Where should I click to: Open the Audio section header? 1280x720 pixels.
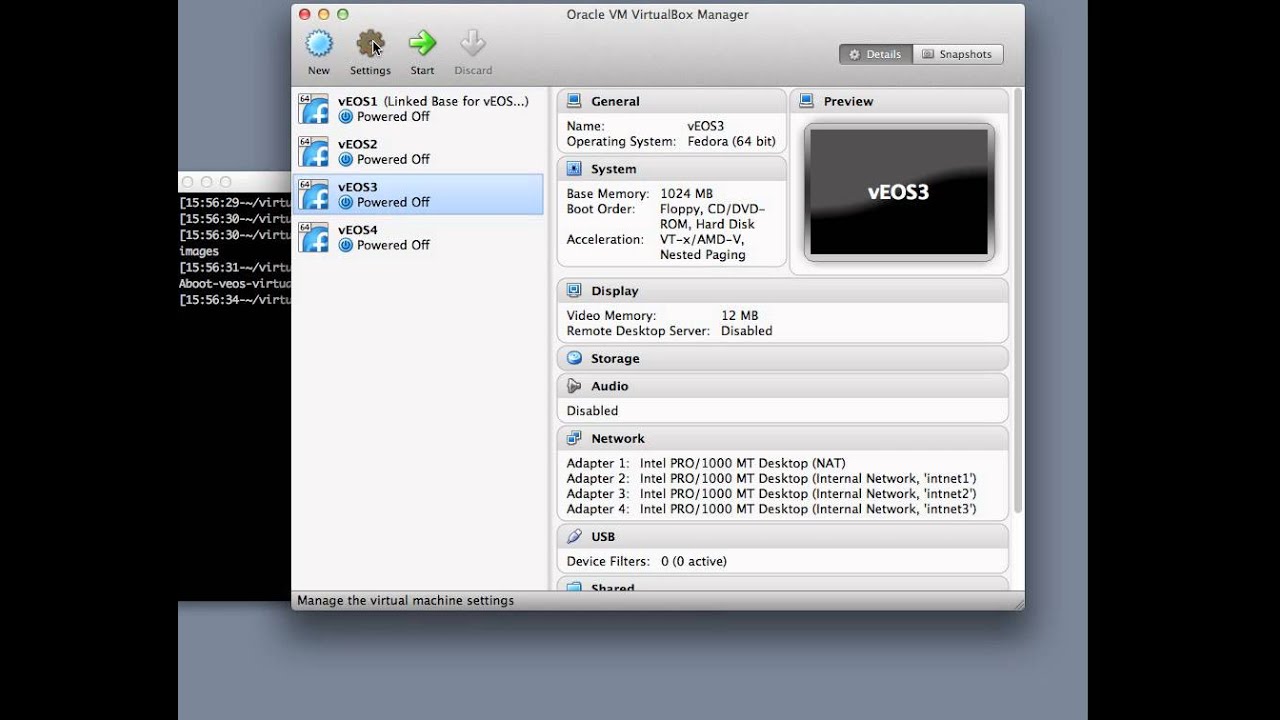(782, 386)
